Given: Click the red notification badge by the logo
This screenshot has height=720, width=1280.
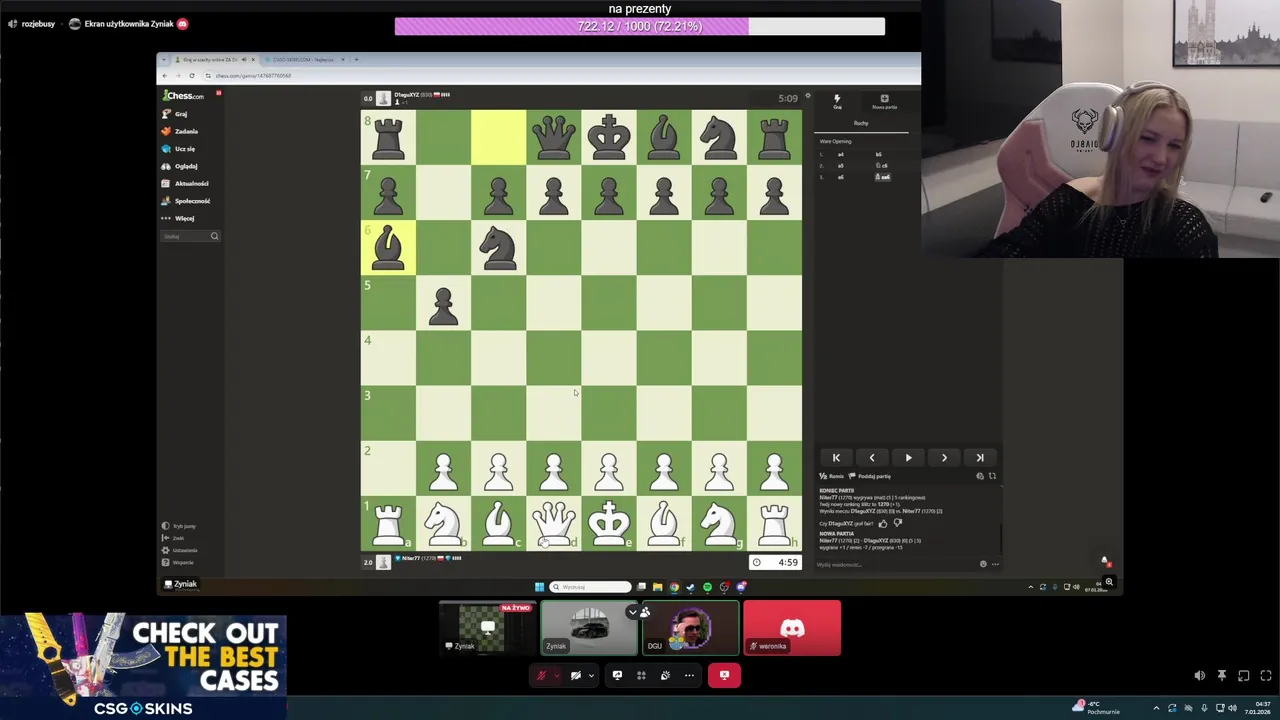Looking at the screenshot, I should (x=218, y=93).
